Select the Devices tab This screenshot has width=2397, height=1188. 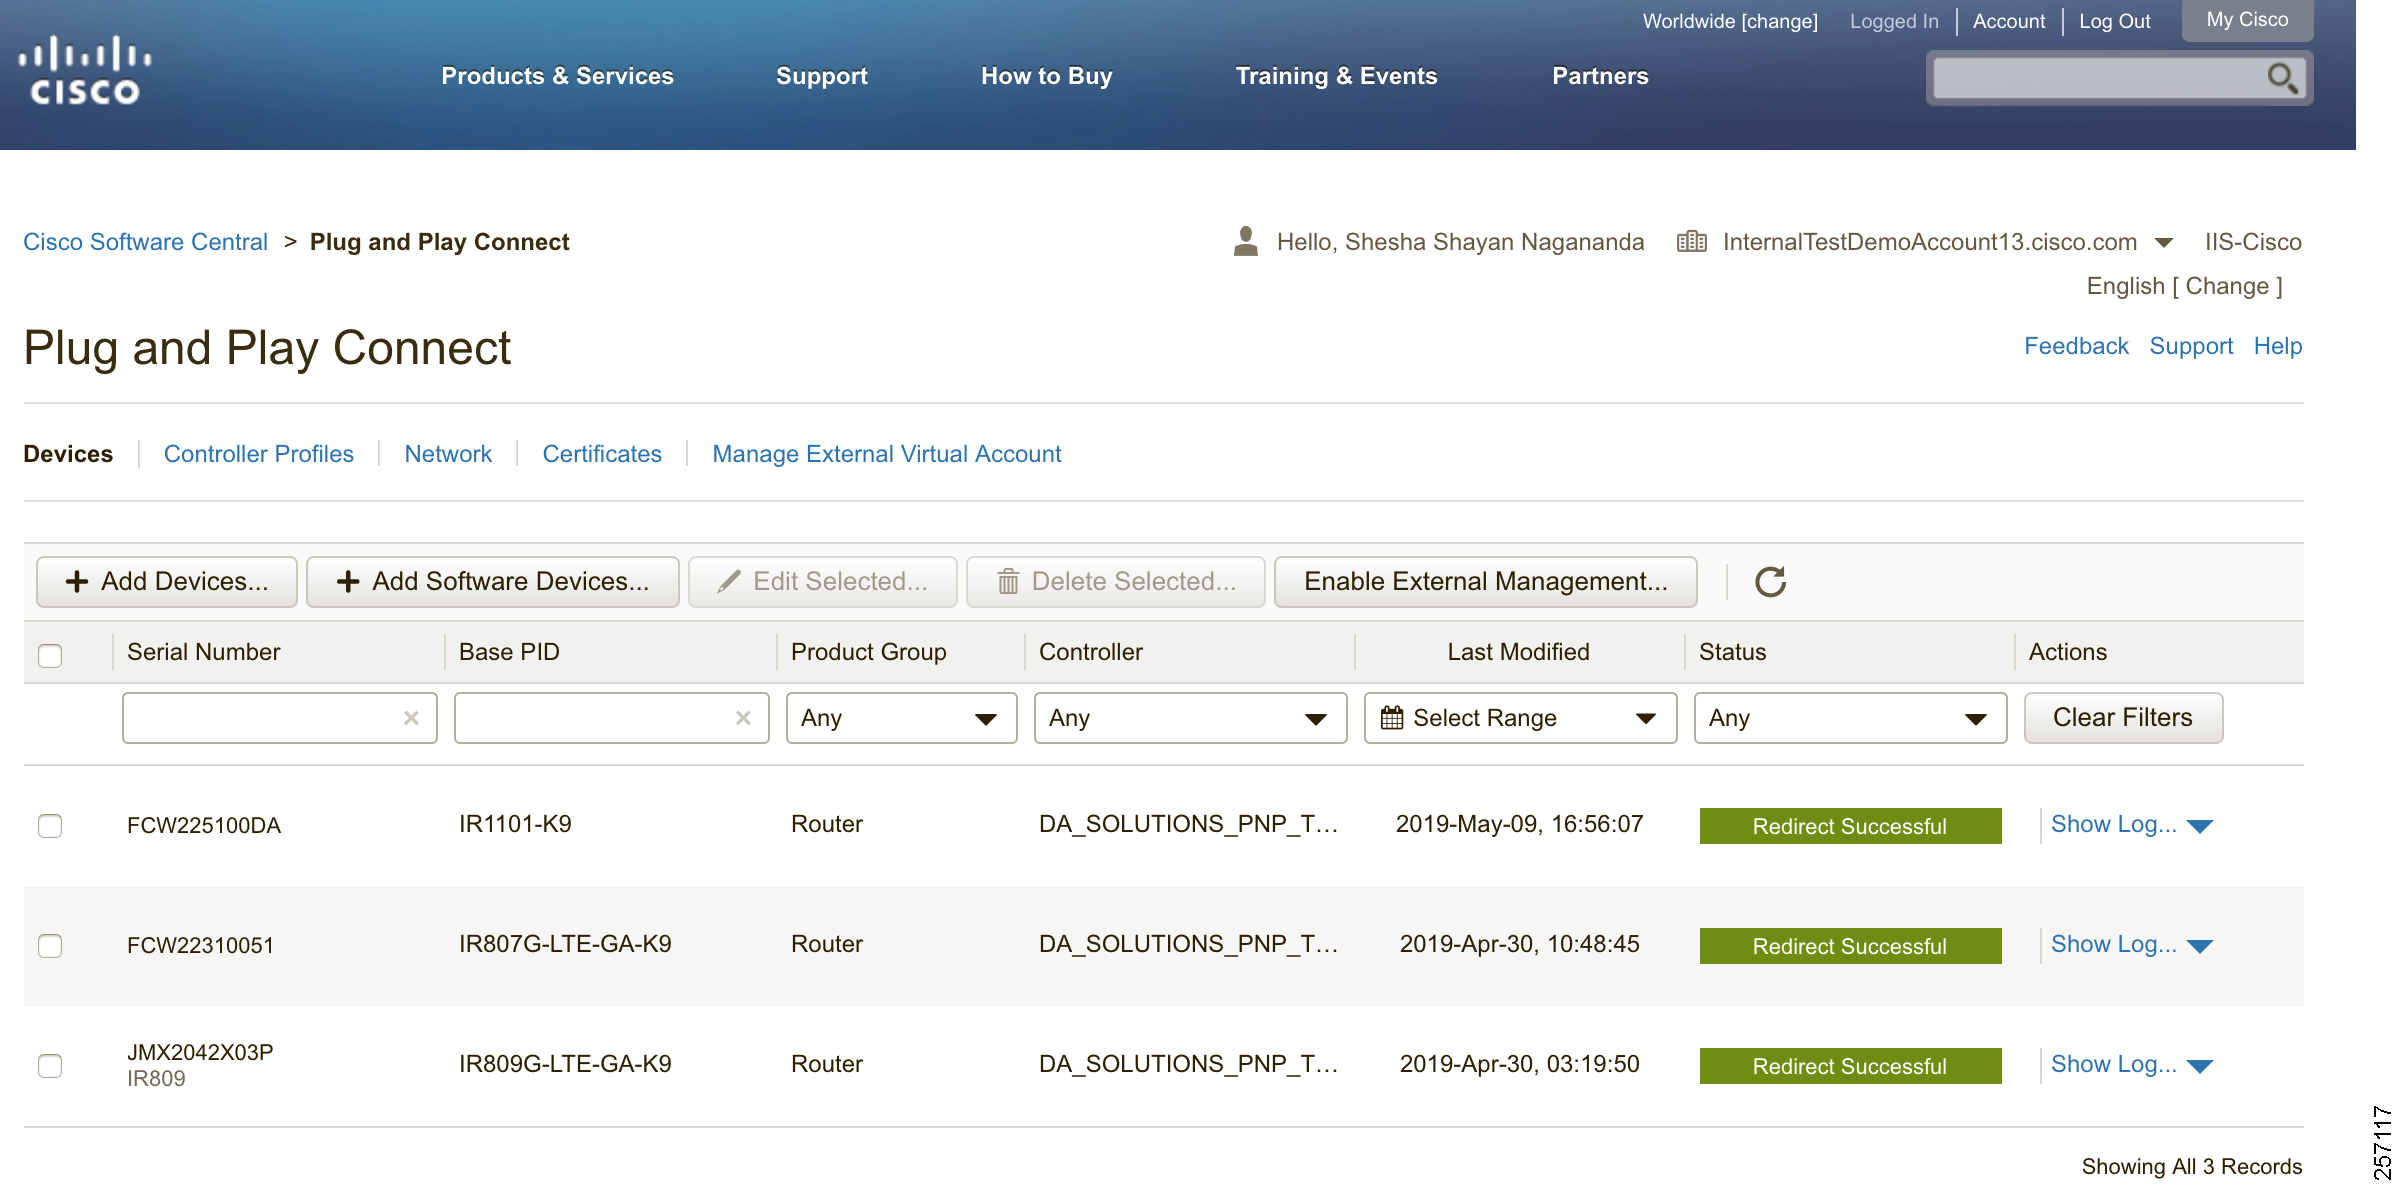68,454
